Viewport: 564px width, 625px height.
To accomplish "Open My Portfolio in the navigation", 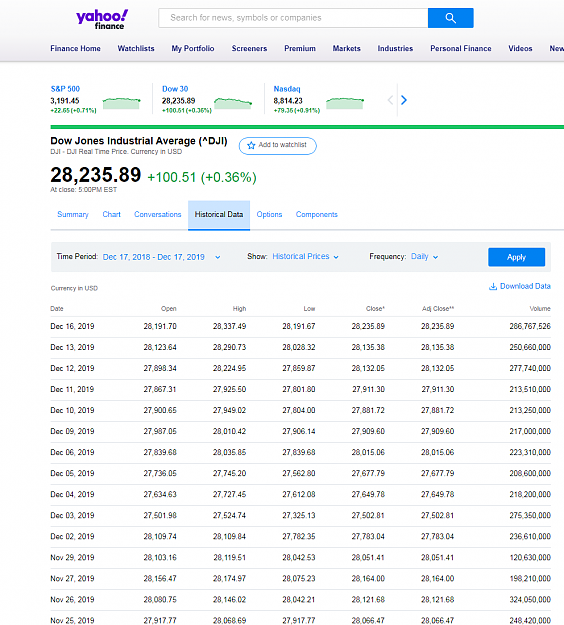I will tap(193, 49).
